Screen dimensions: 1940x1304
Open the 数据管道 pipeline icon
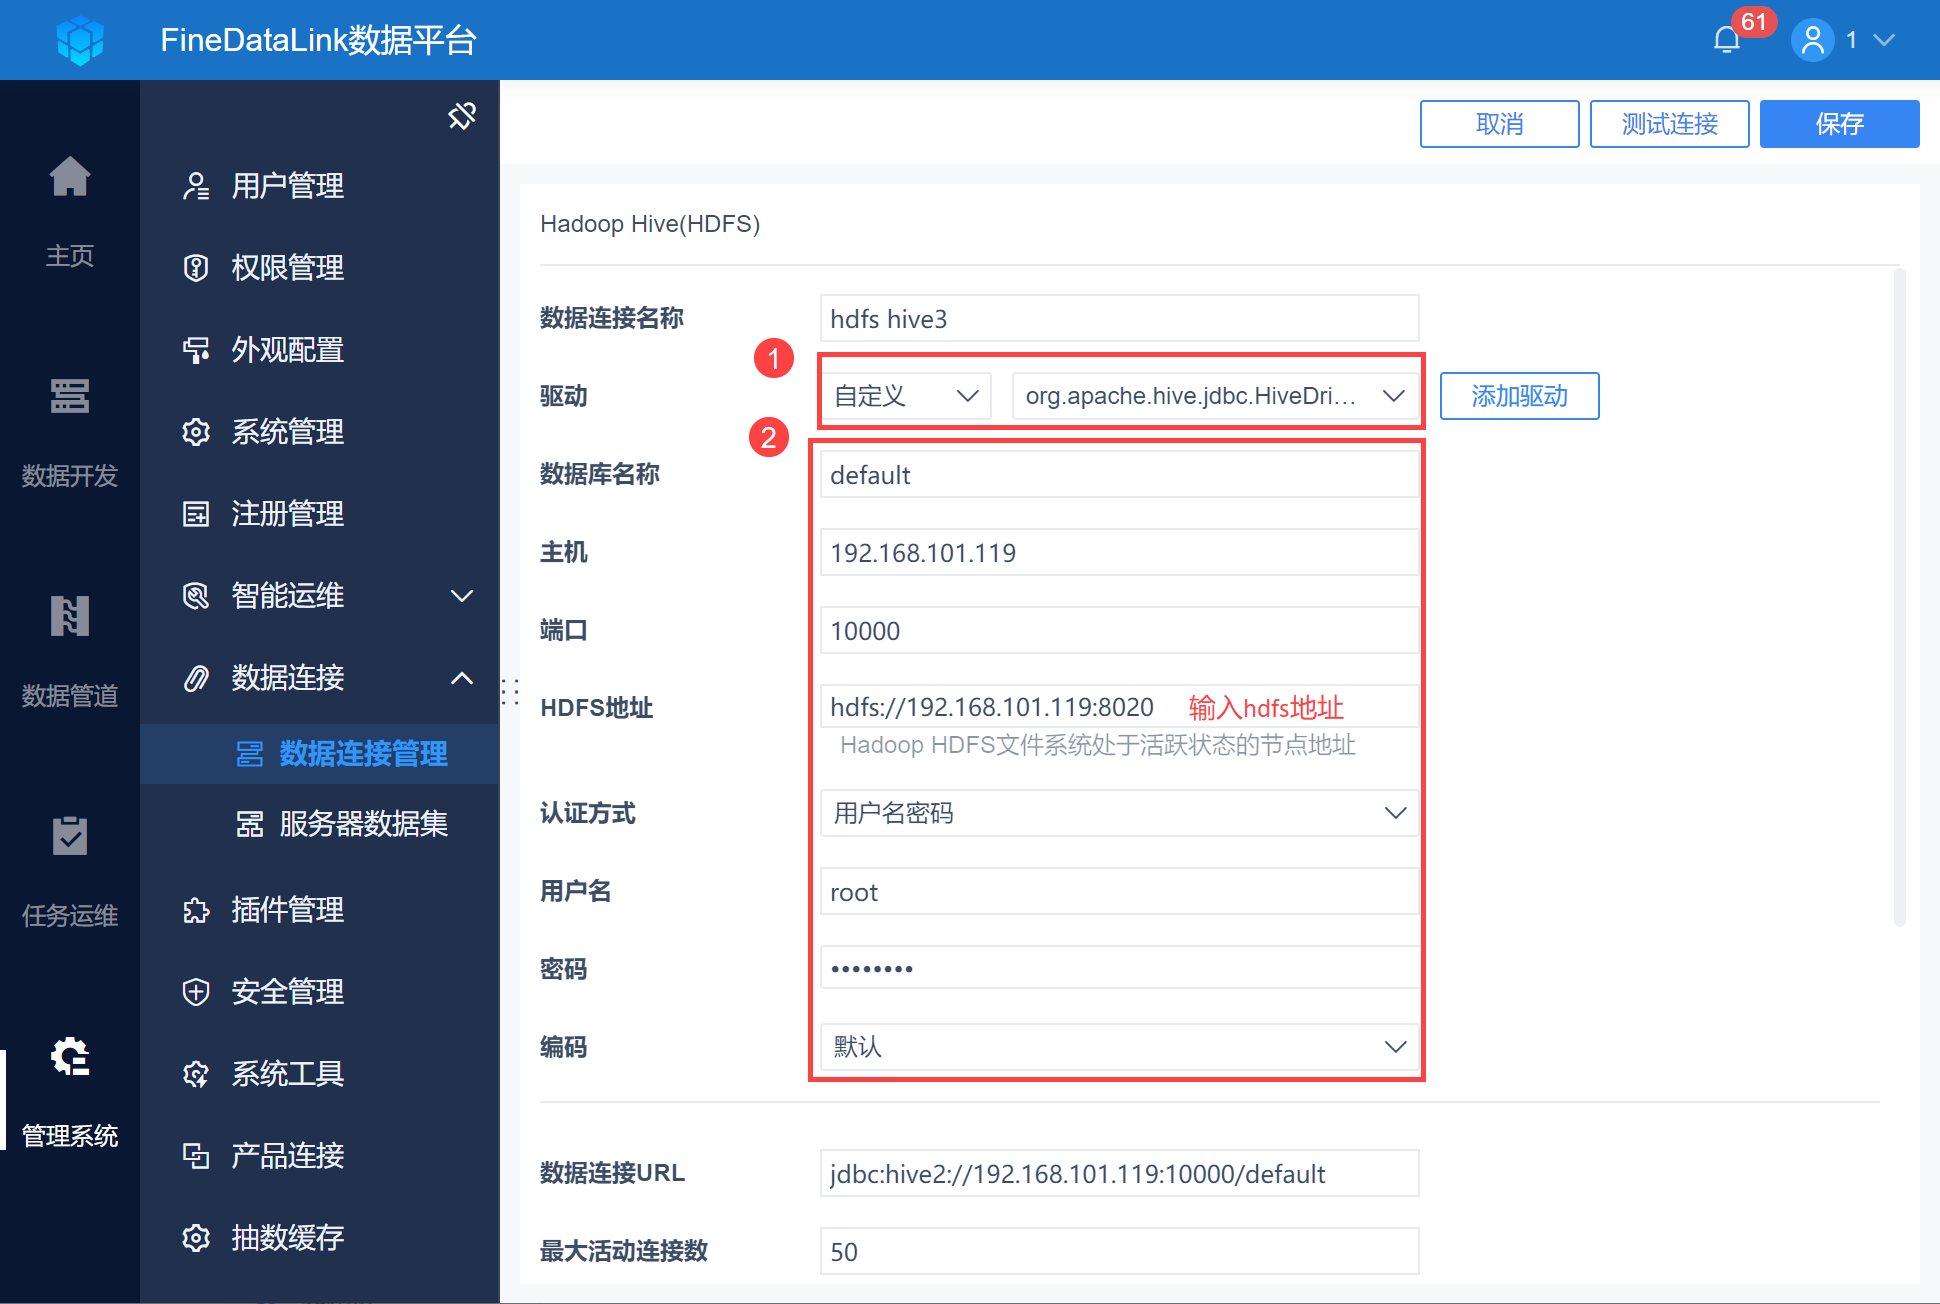pyautogui.click(x=70, y=617)
